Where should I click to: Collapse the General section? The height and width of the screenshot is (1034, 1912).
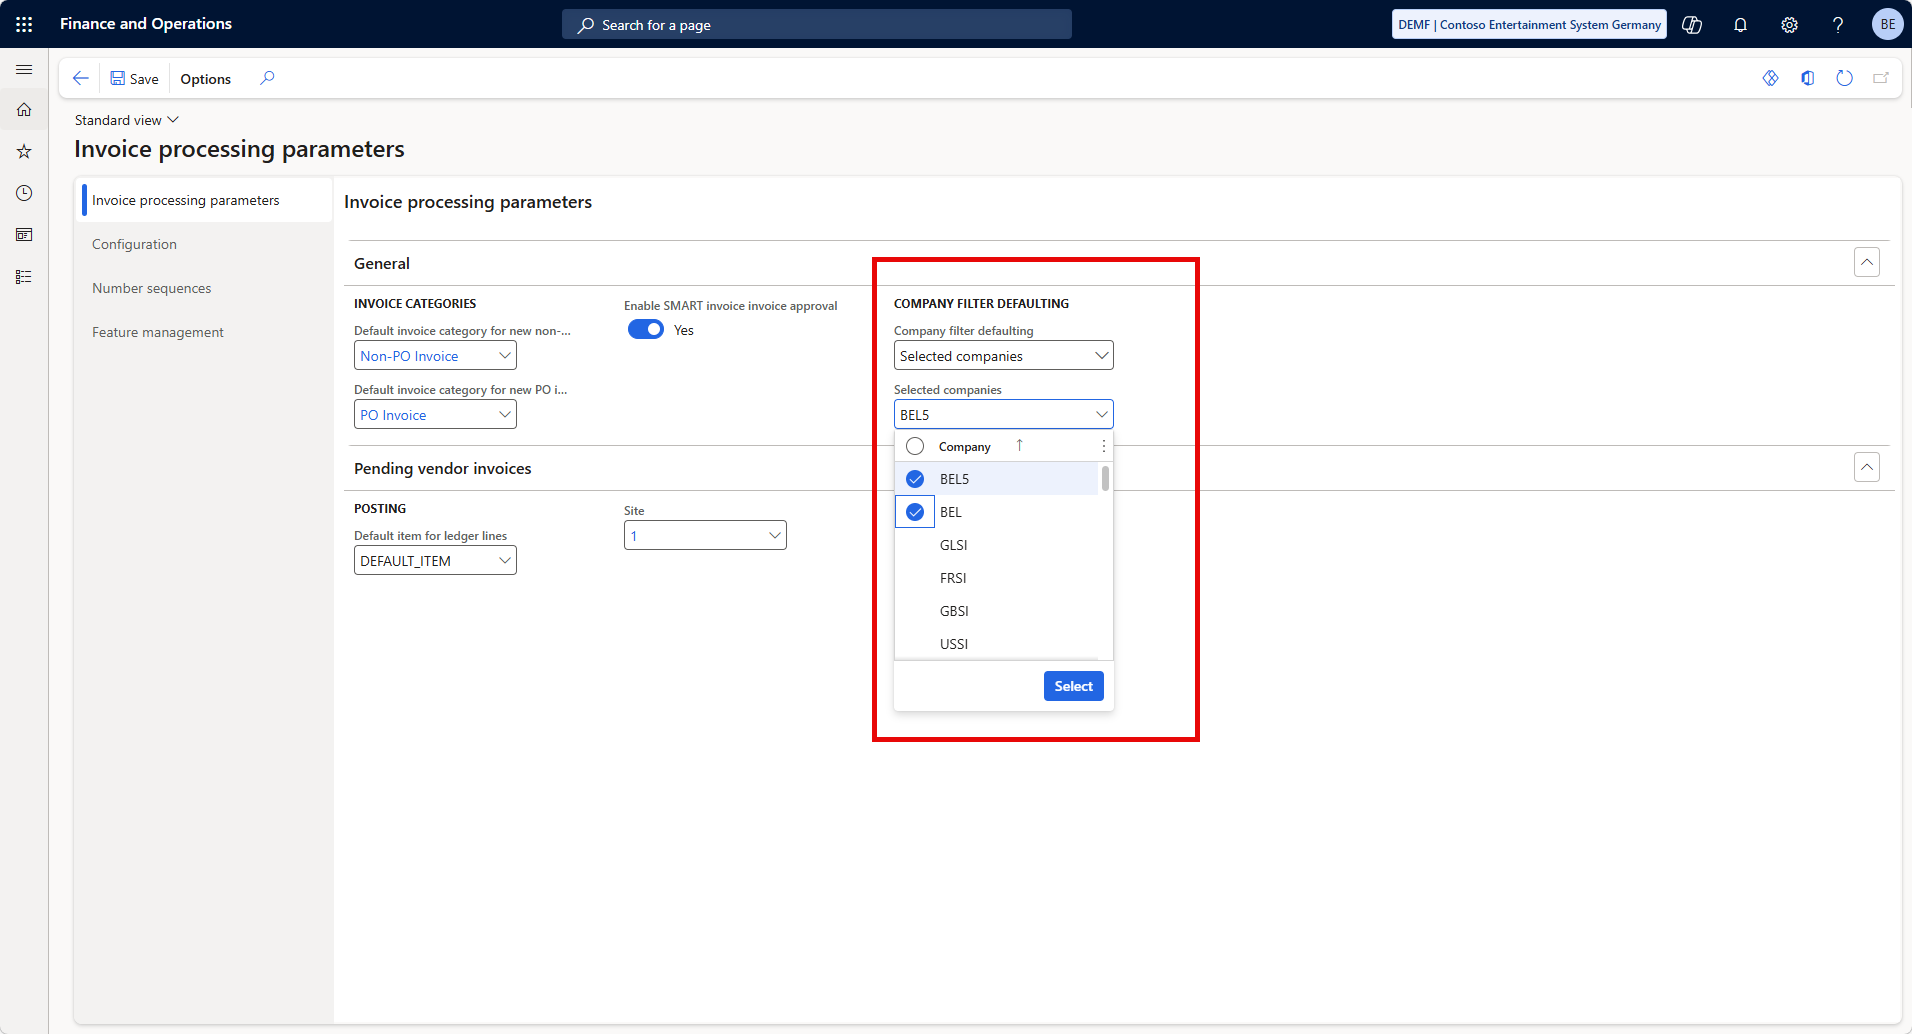click(x=1867, y=263)
